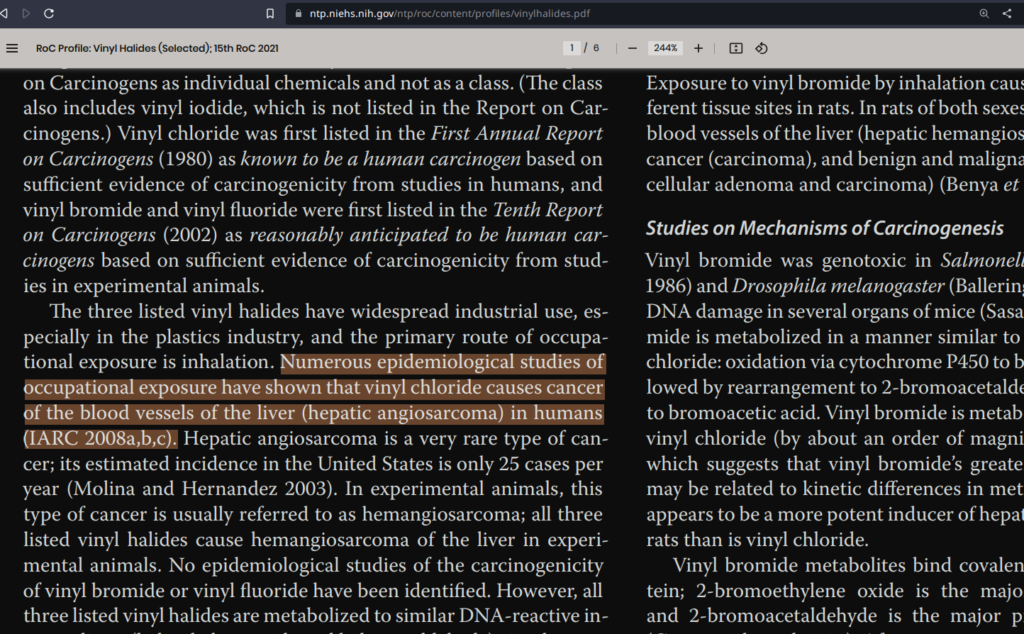The width and height of the screenshot is (1024, 634).
Task: Click the words 'United States'
Action: tap(375, 464)
